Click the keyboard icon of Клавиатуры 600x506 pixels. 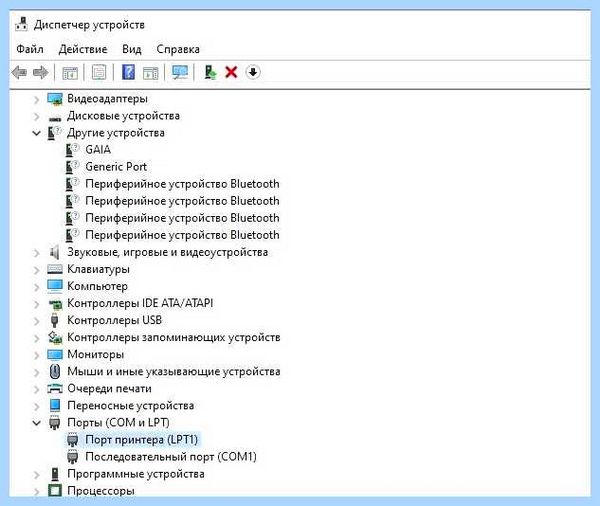(55, 269)
